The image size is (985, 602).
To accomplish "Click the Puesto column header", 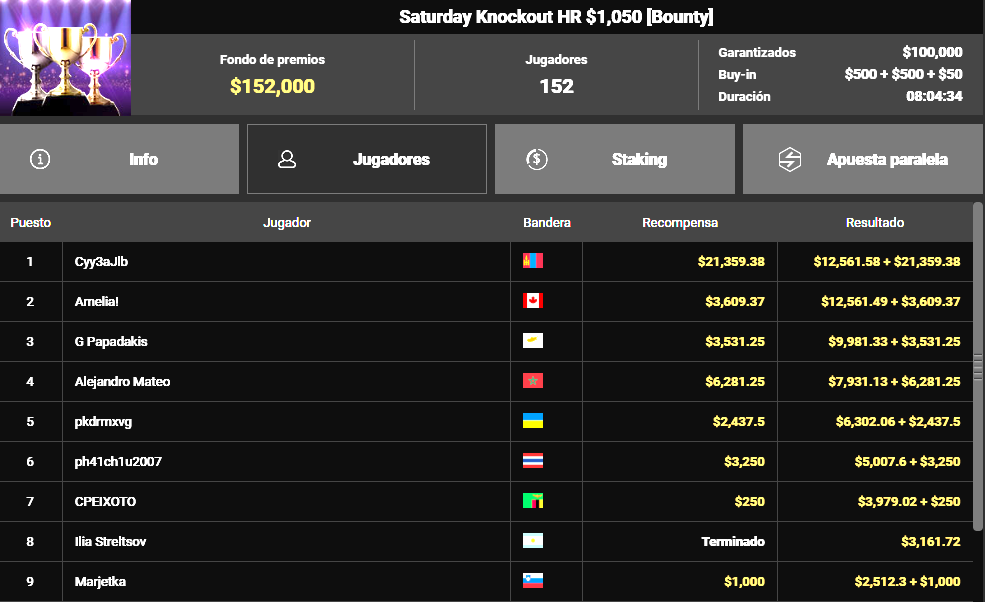I will pyautogui.click(x=31, y=223).
